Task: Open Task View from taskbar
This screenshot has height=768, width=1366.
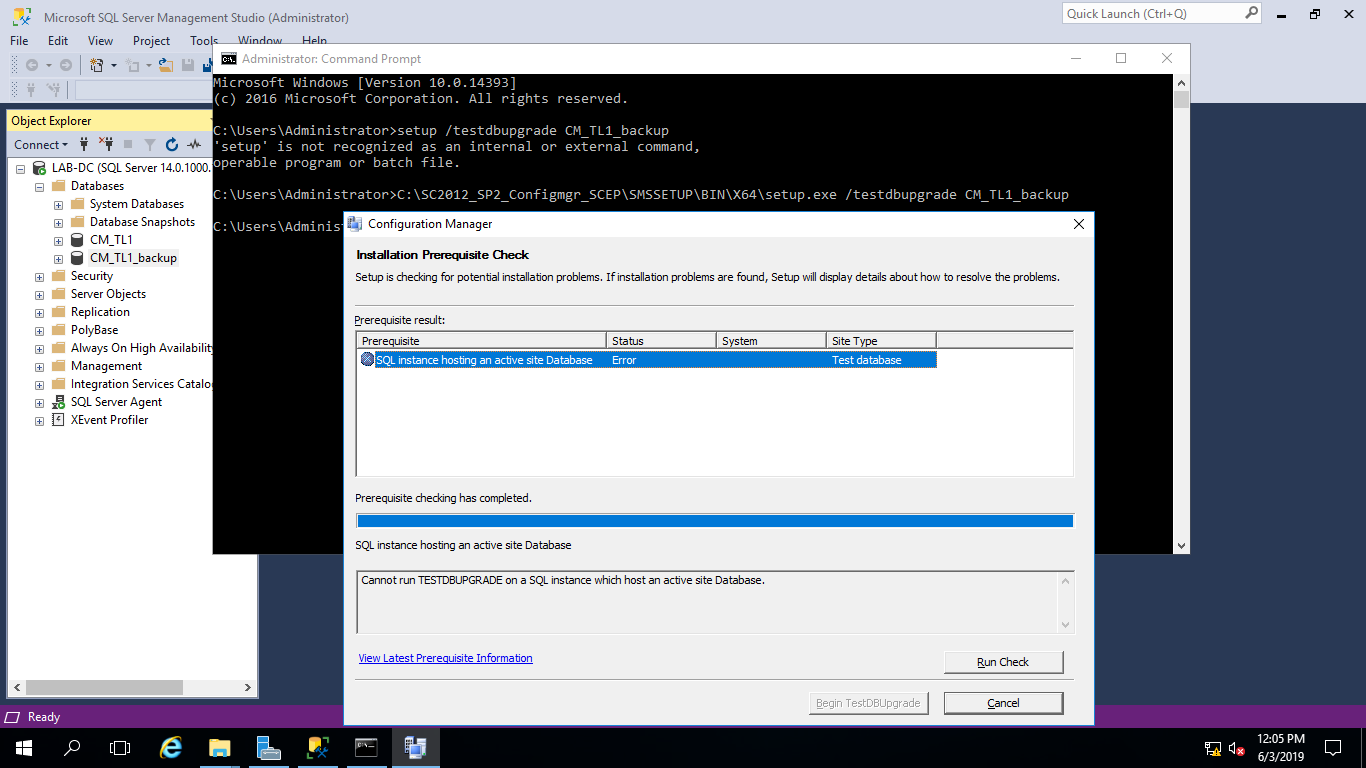Action: click(120, 747)
